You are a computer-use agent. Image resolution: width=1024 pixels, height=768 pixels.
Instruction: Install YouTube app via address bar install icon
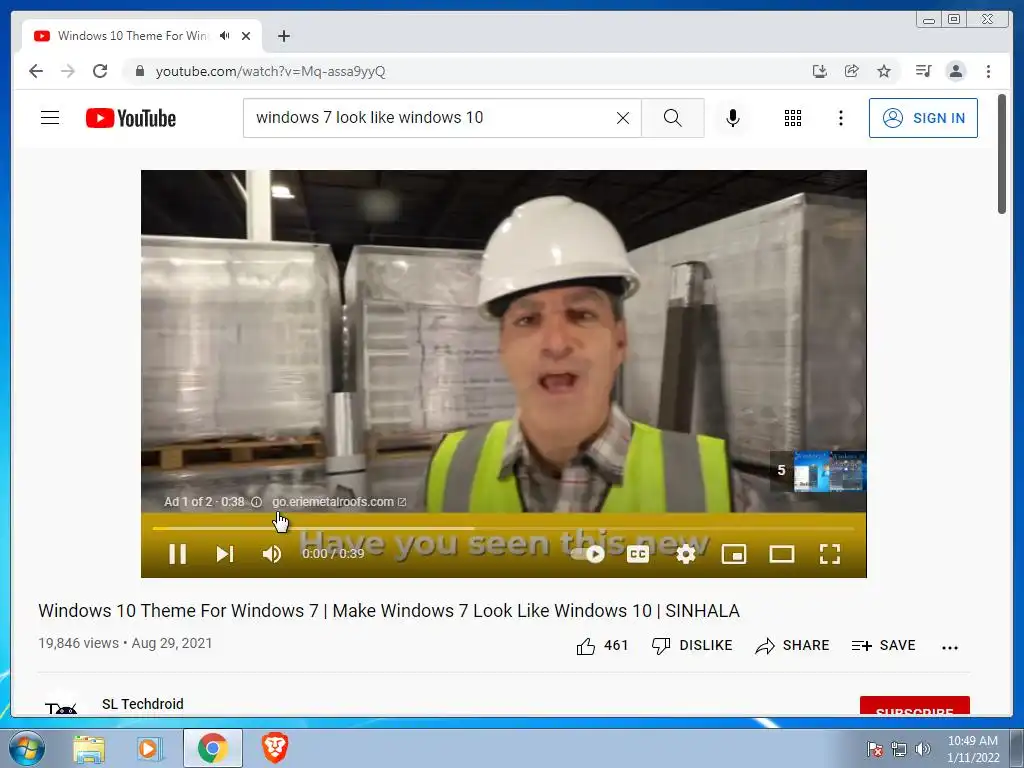pos(820,71)
